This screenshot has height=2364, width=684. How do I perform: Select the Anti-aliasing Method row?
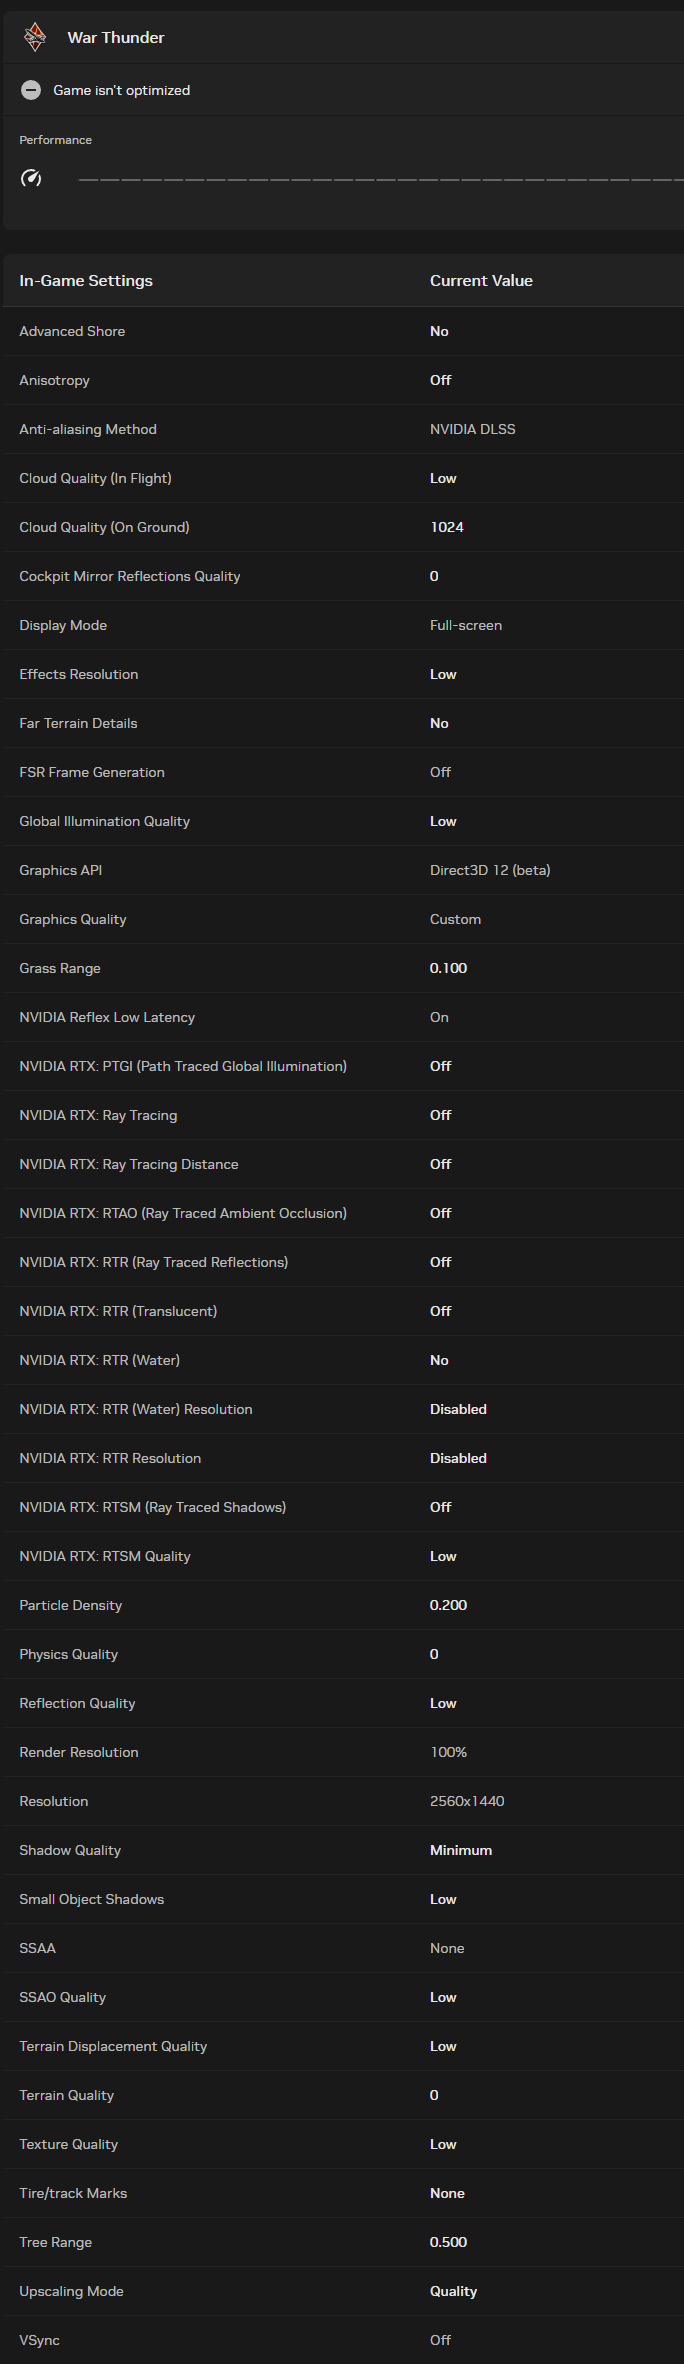tap(343, 429)
